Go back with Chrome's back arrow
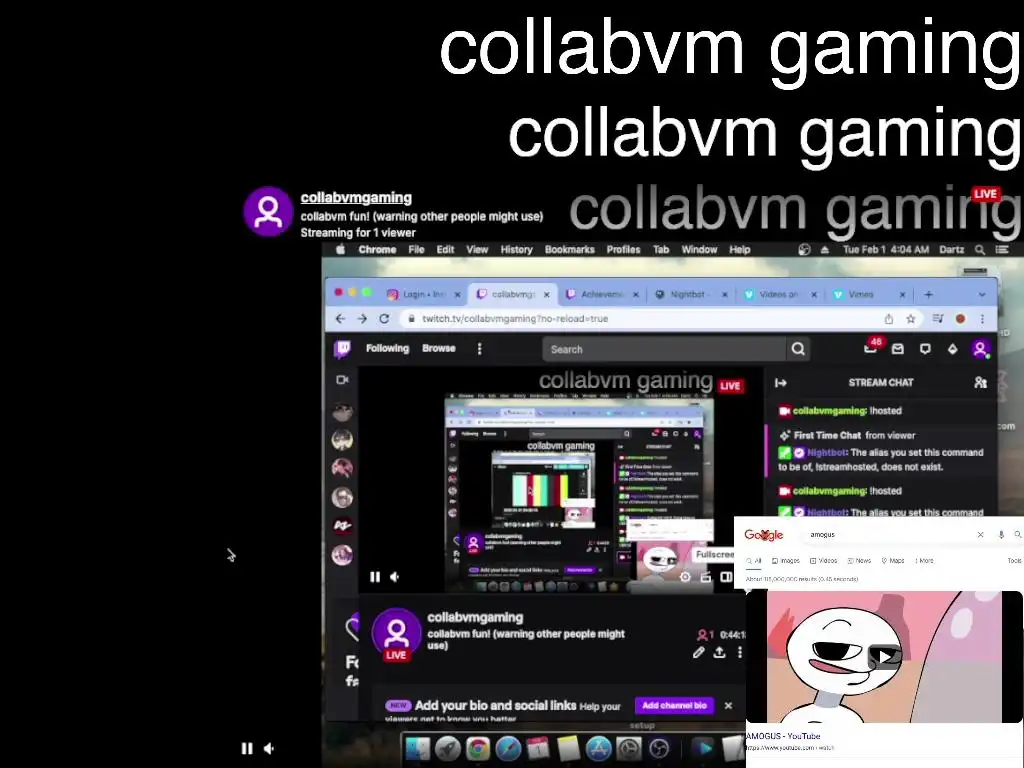Screen dimensions: 1024x768 (340, 319)
